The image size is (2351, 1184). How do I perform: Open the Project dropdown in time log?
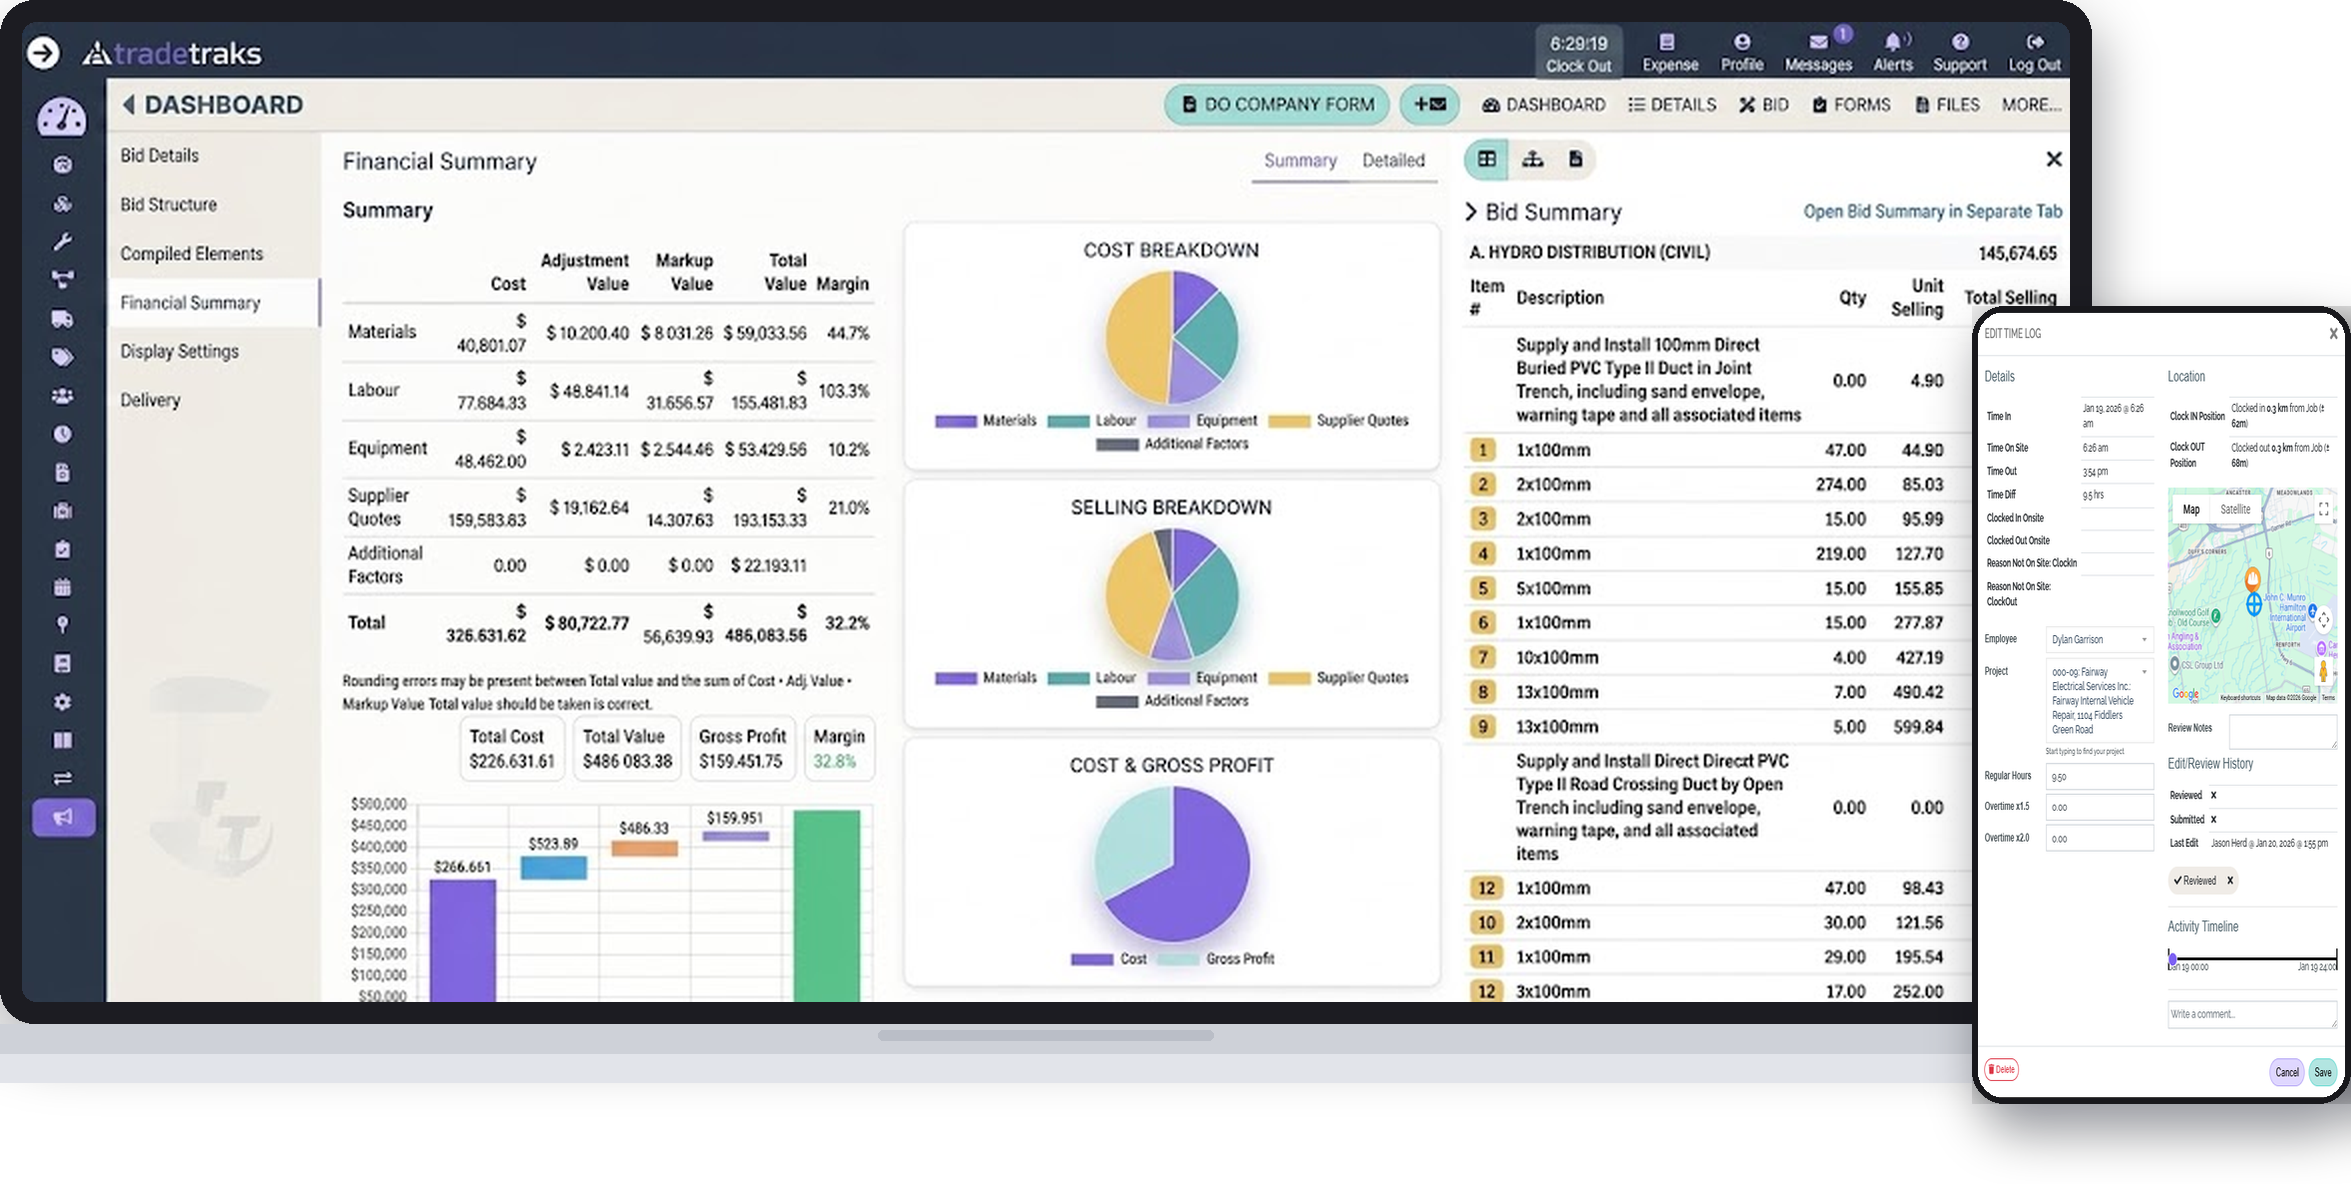2099,700
